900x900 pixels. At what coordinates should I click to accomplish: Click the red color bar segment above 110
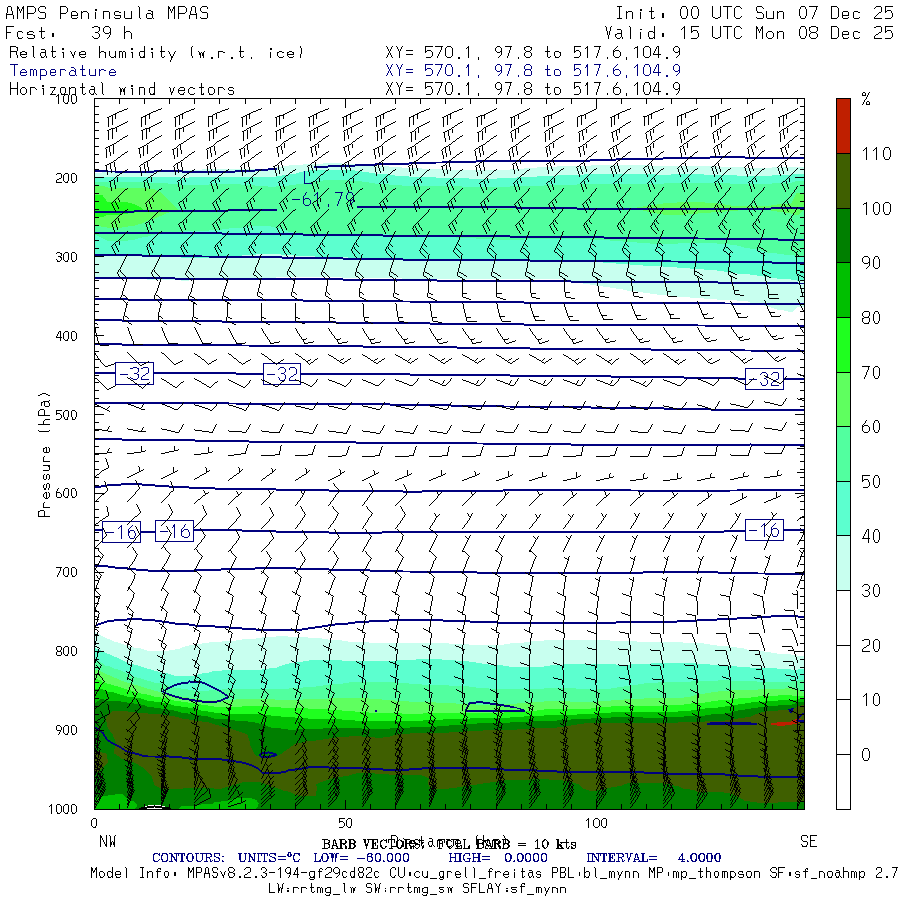coord(843,126)
